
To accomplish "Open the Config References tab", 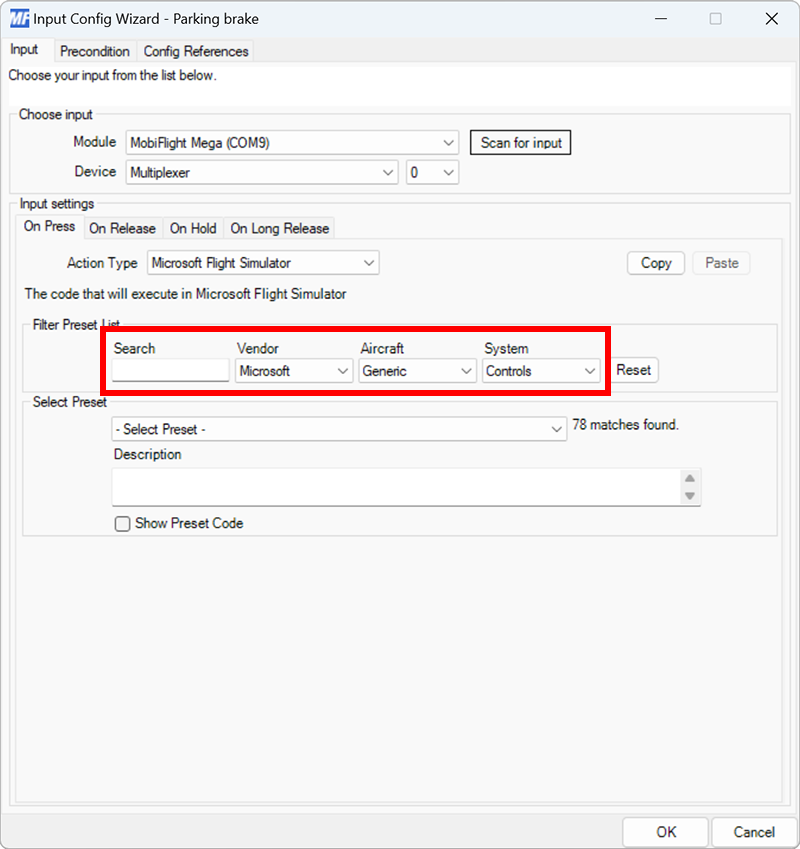I will tap(196, 51).
